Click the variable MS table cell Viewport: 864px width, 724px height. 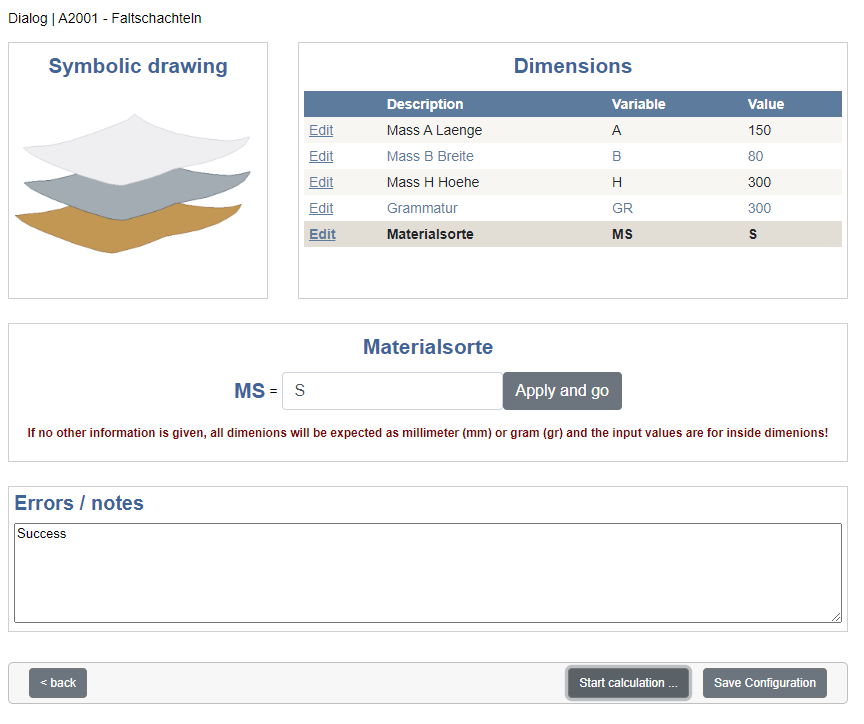pyautogui.click(x=622, y=234)
